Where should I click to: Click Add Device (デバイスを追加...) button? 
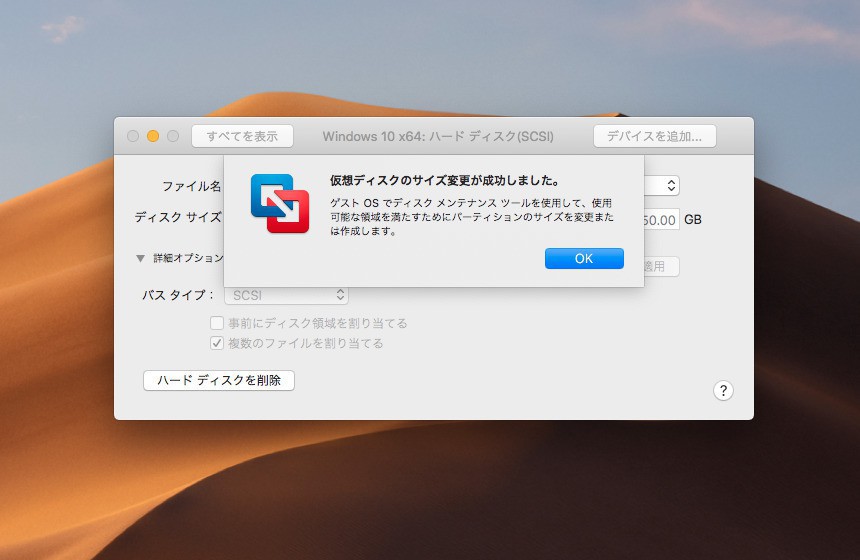coord(654,136)
